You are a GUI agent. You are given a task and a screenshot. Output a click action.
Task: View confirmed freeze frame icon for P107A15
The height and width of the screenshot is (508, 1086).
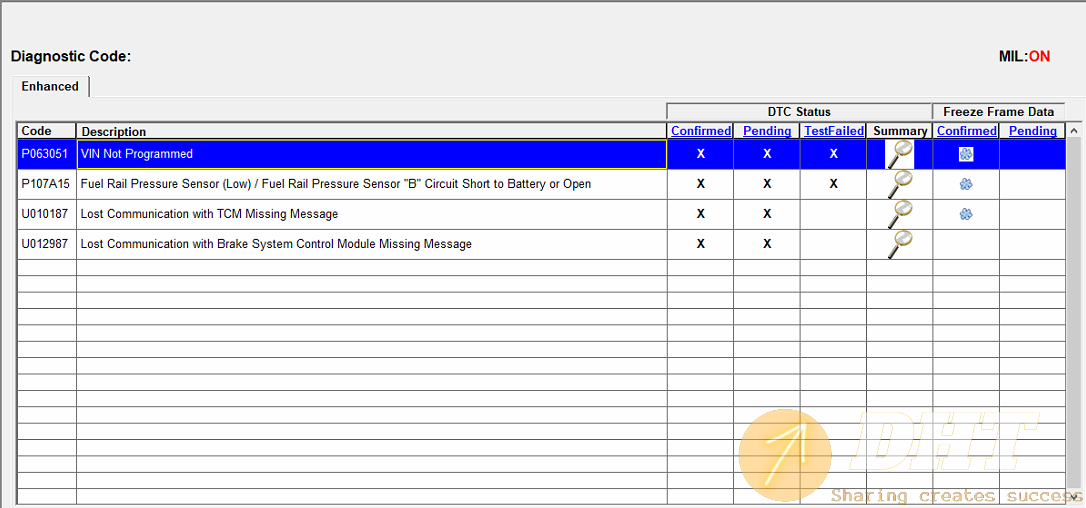[966, 184]
